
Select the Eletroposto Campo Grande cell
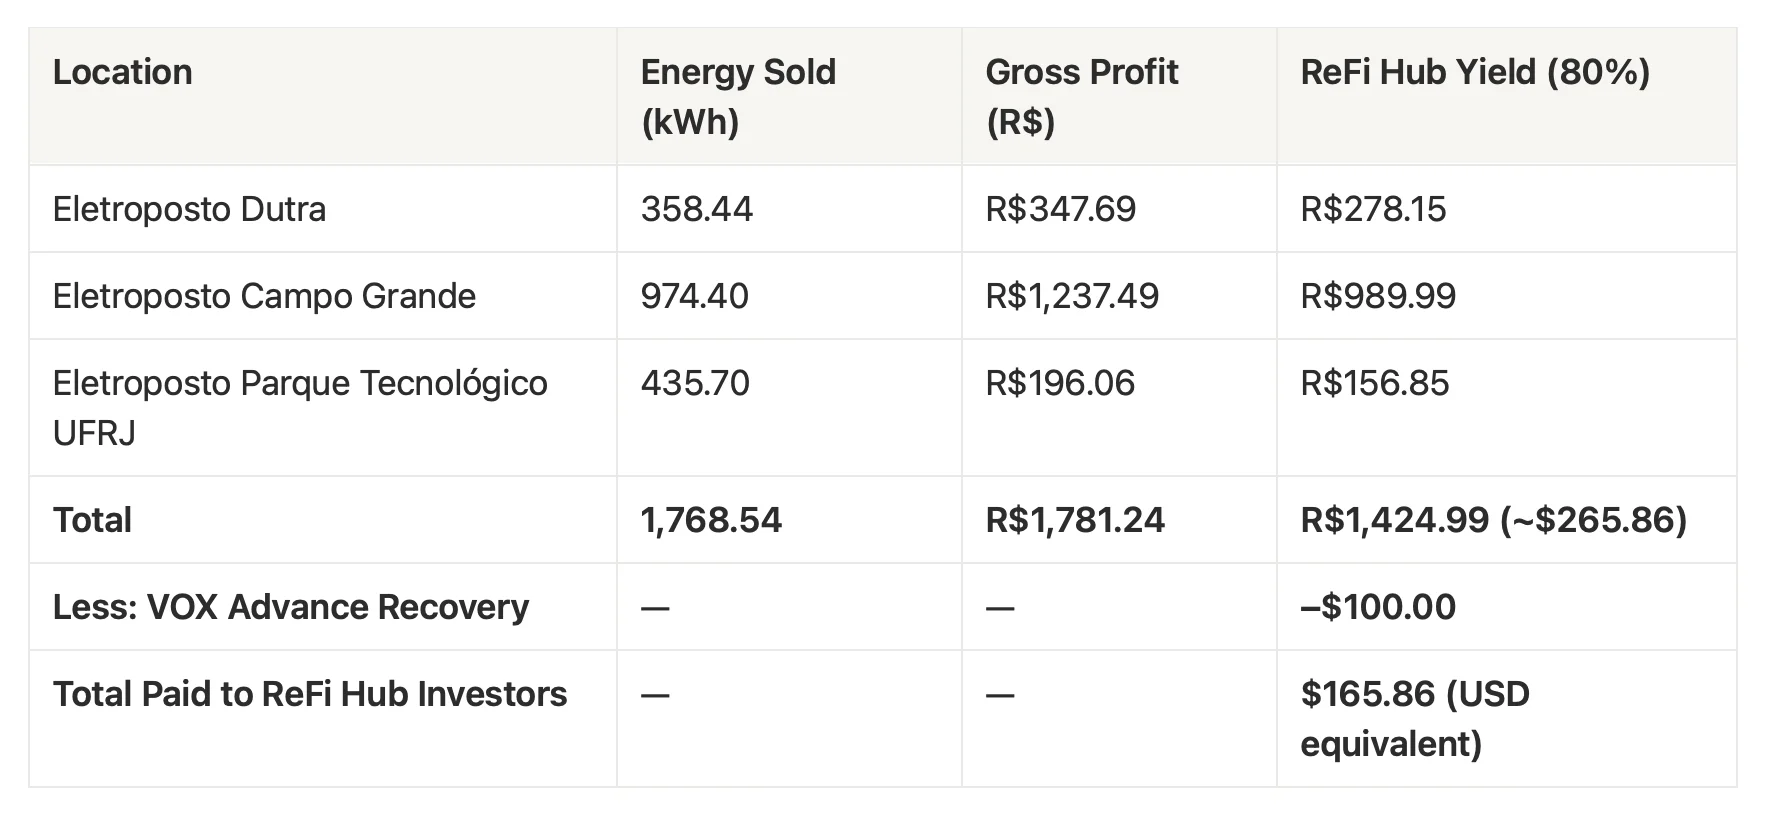[x=264, y=297]
